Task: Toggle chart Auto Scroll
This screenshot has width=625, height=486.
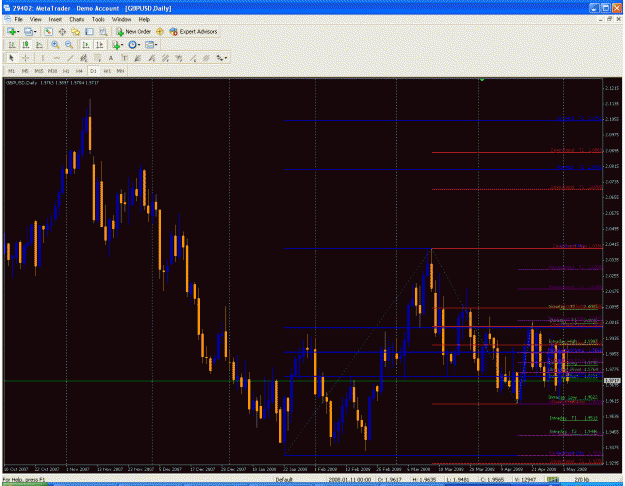Action: tap(85, 45)
